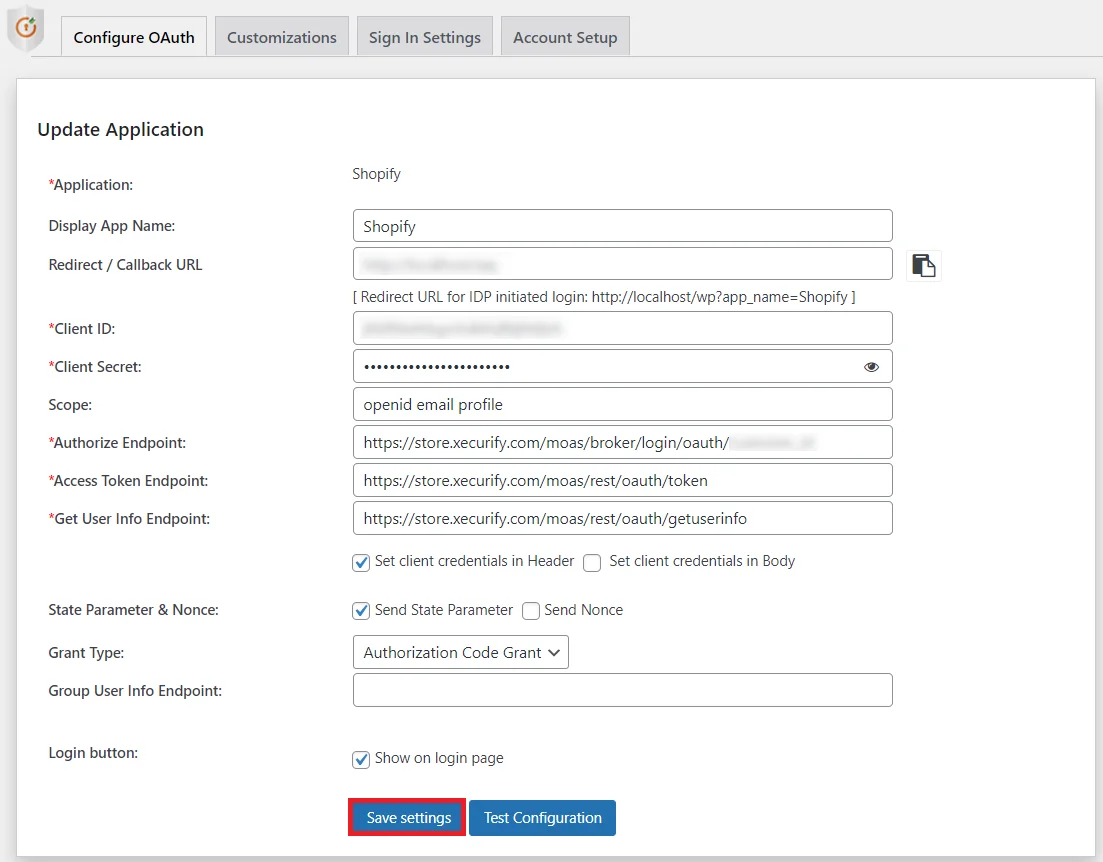Click the miniOrange shield logo

click(25, 27)
